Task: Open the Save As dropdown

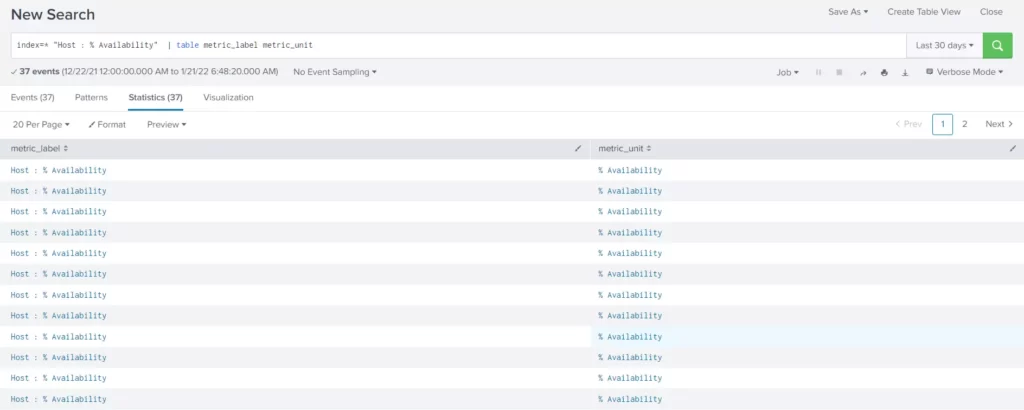Action: pos(848,12)
